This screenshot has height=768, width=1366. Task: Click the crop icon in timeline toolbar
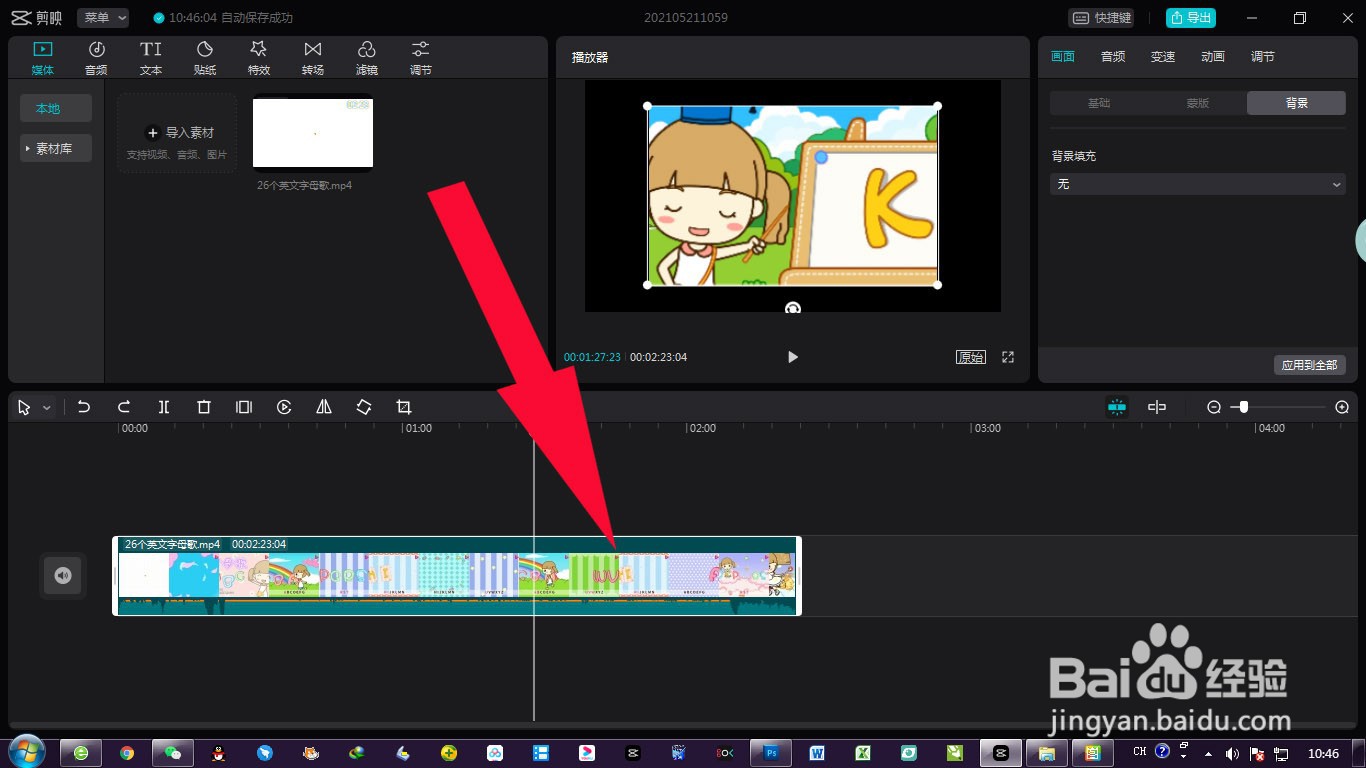404,407
